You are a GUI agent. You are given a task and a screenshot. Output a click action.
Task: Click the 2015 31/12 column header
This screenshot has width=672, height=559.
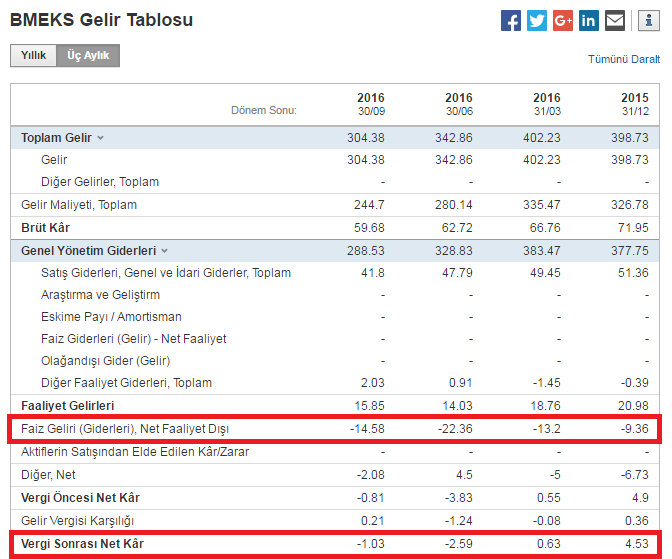[635, 104]
